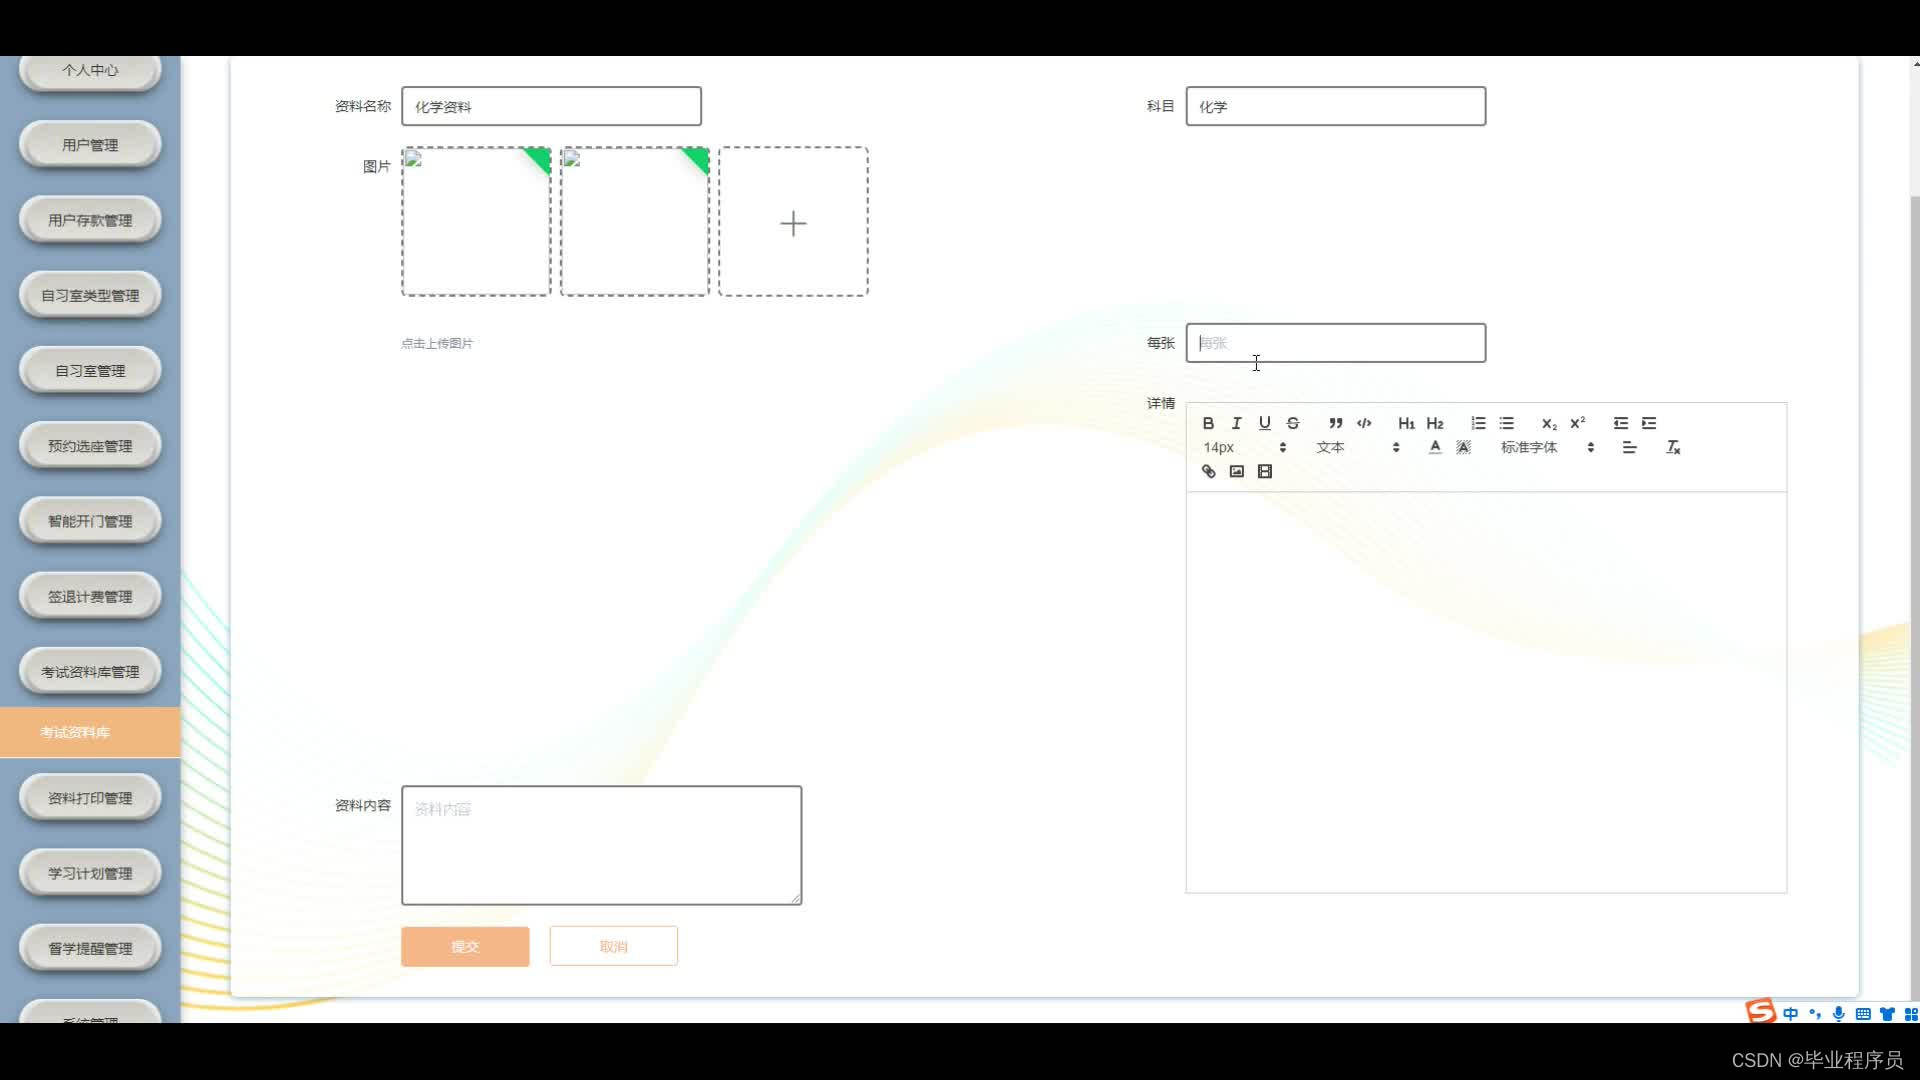Toggle underline formatting in editor toolbar
Screen dimensions: 1920x1080
pos(1264,423)
